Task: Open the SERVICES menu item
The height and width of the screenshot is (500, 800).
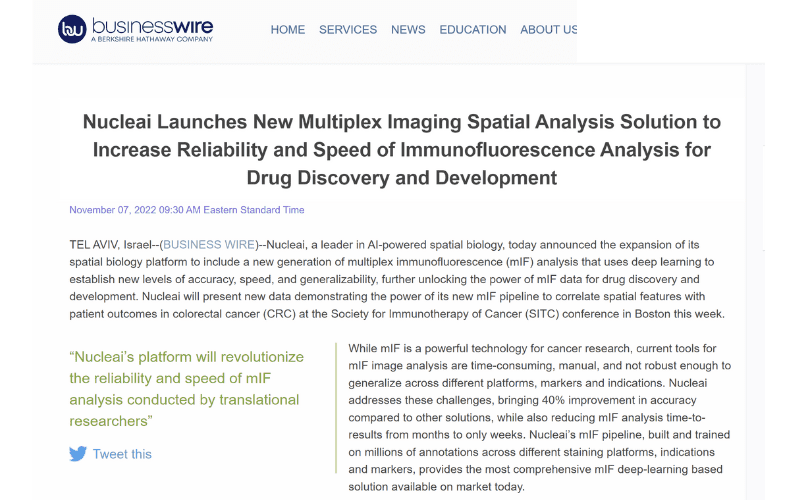Action: [x=348, y=30]
